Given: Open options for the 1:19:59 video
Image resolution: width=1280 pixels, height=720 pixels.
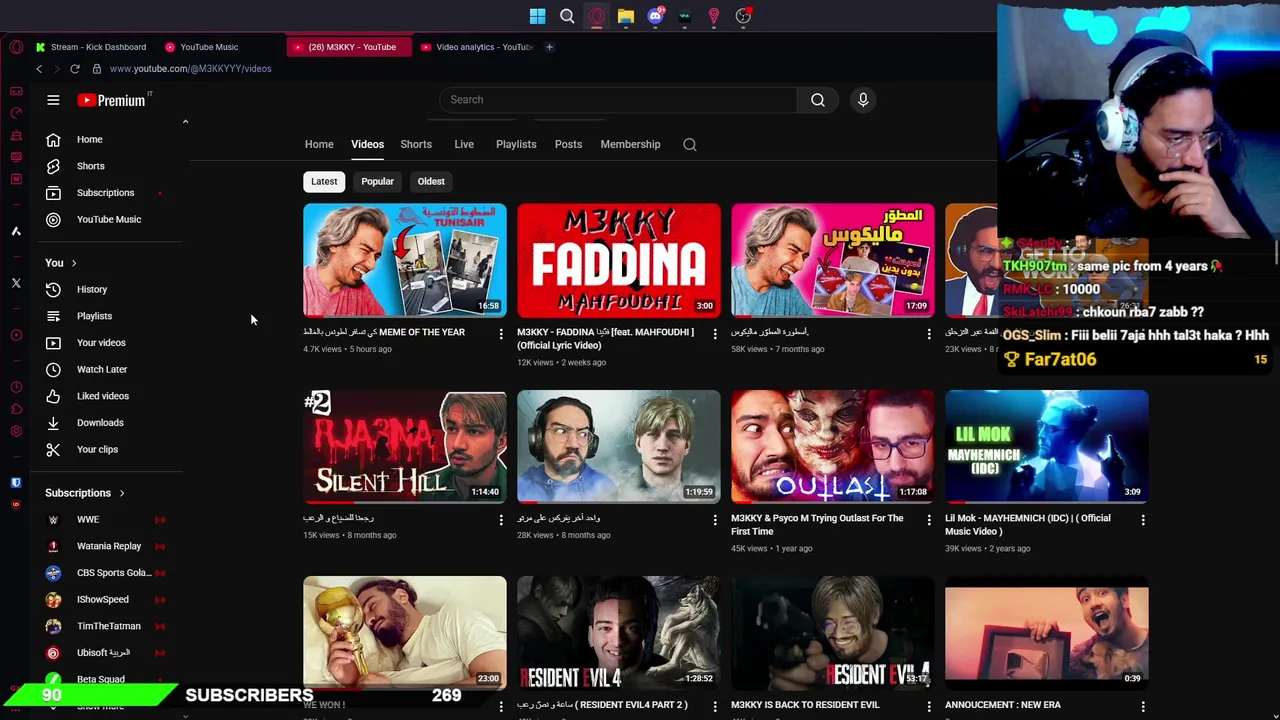Looking at the screenshot, I should click(x=715, y=520).
